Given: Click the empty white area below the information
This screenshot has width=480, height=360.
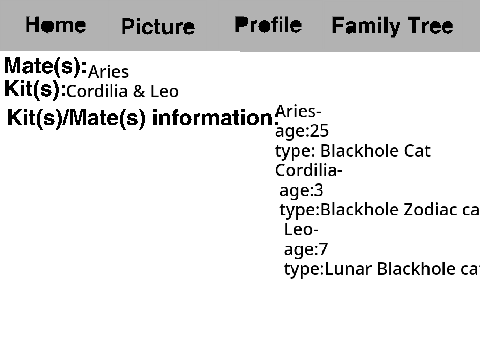Looking at the screenshot, I should pos(240,320).
